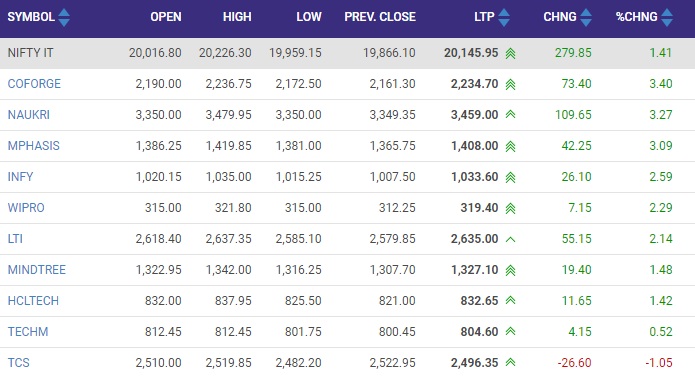Open the MPHASIS symbol link

(34, 146)
